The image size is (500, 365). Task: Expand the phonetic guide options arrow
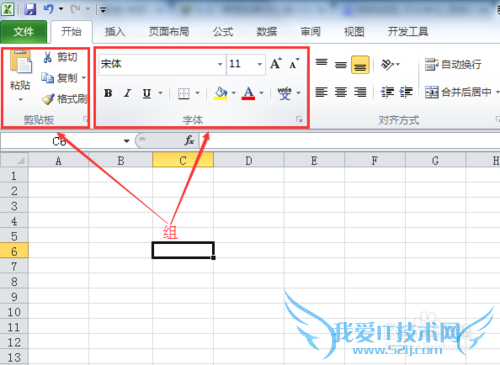tap(298, 93)
